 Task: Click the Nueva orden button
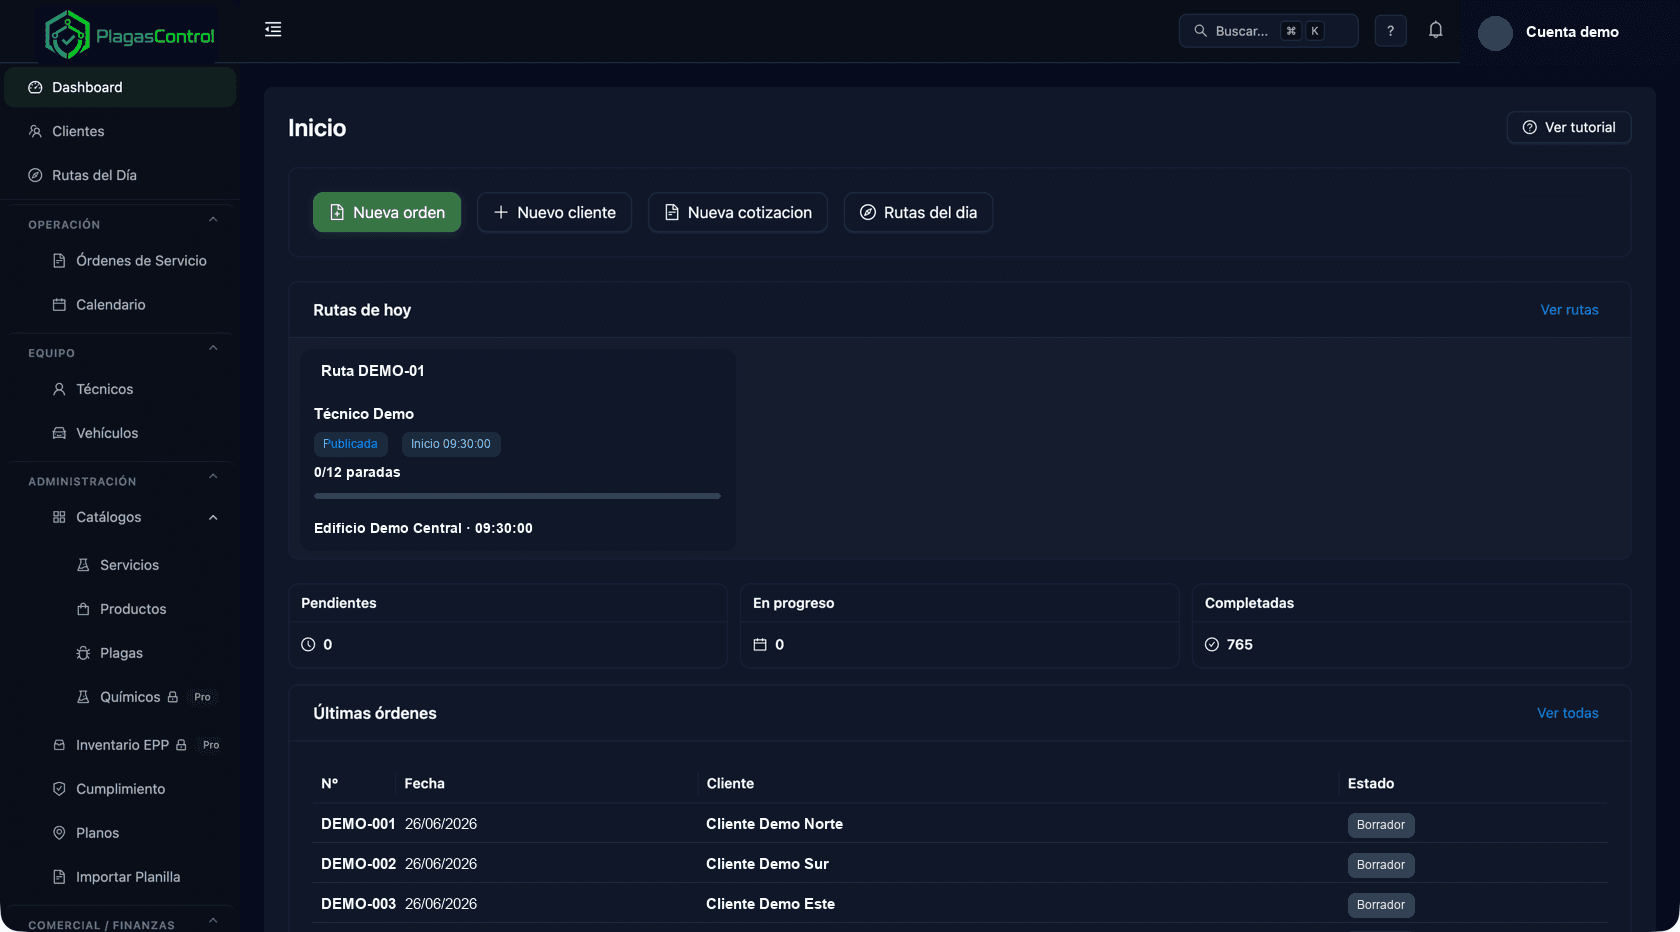pos(387,212)
